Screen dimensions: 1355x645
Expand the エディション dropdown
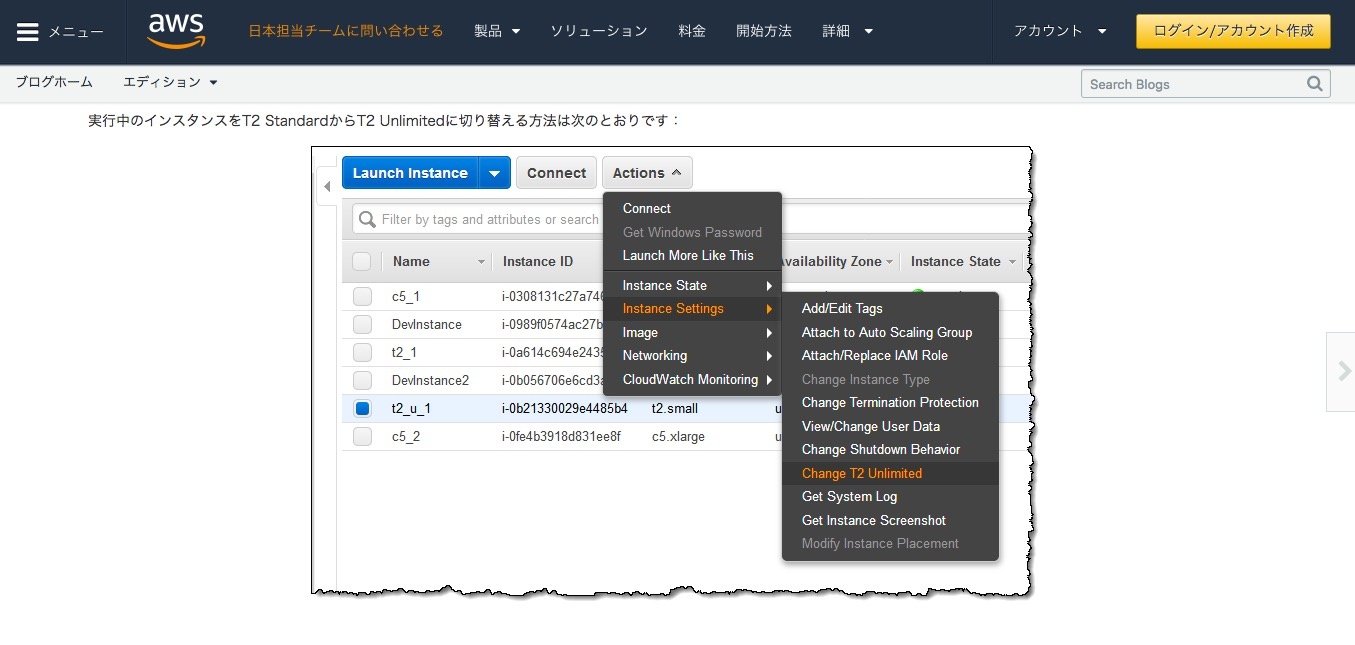coord(170,82)
